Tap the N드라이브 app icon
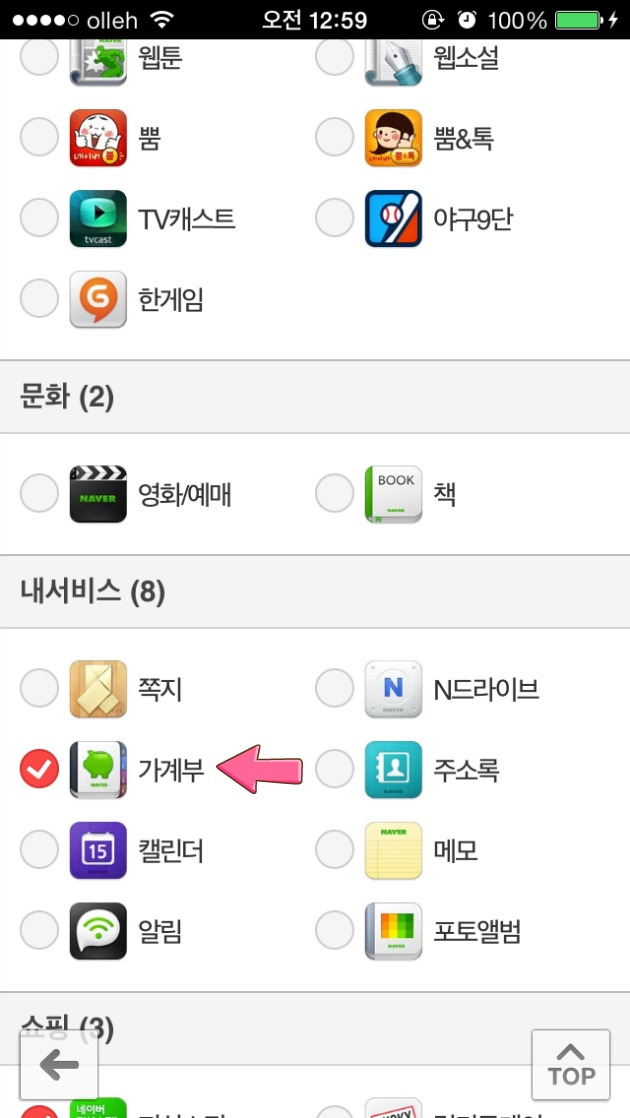The width and height of the screenshot is (630, 1118). tap(393, 688)
